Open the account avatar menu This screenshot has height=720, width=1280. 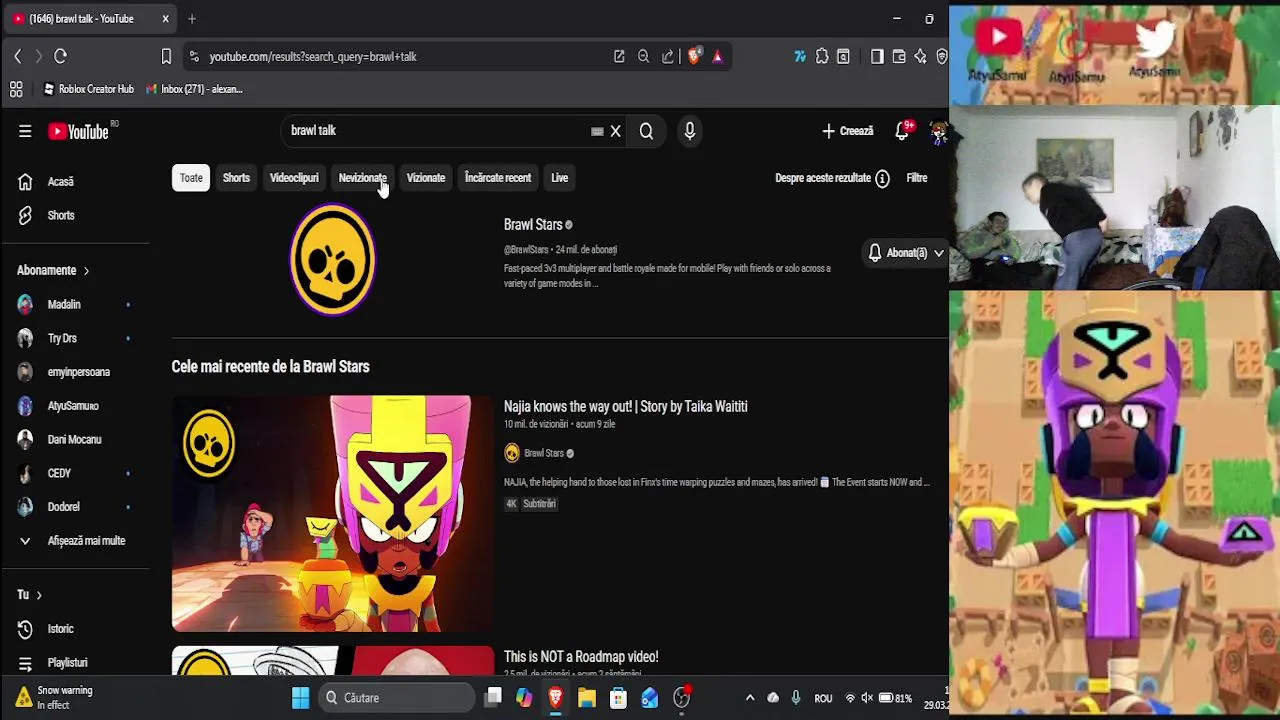pyautogui.click(x=938, y=131)
